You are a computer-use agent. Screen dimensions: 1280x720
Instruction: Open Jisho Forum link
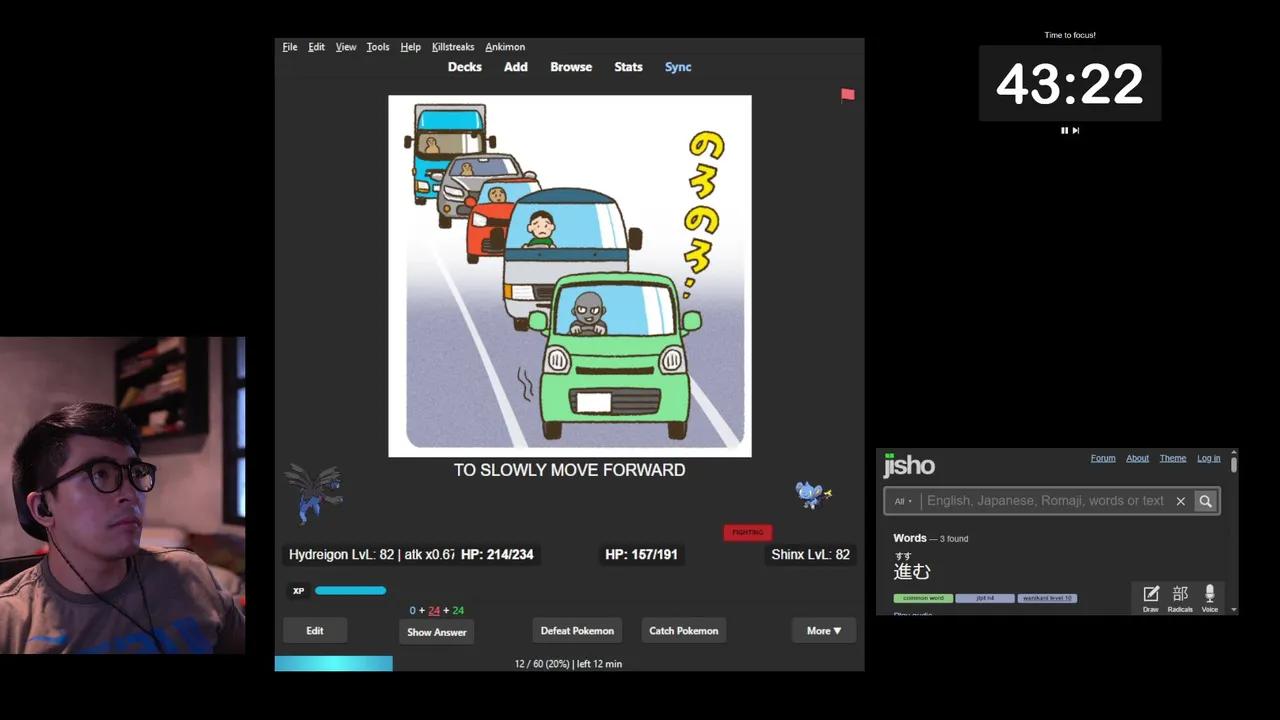pos(1103,458)
